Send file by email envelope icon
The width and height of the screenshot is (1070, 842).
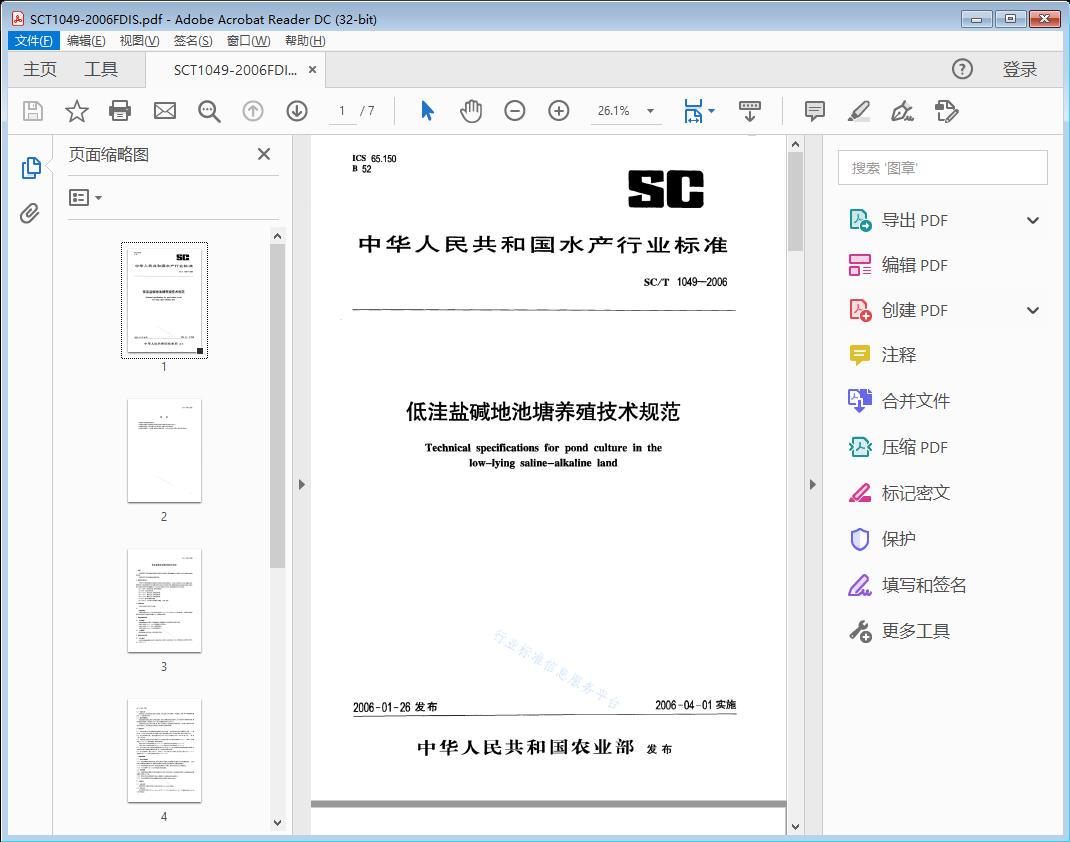(x=164, y=111)
